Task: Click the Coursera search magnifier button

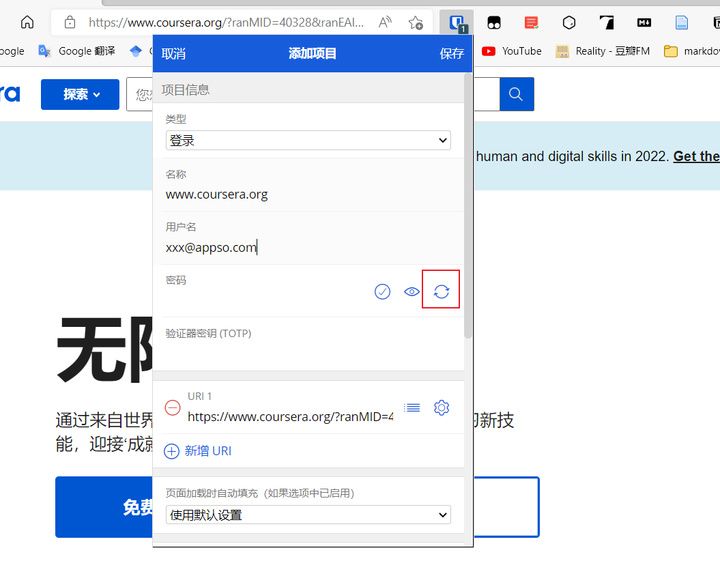Action: [x=516, y=94]
